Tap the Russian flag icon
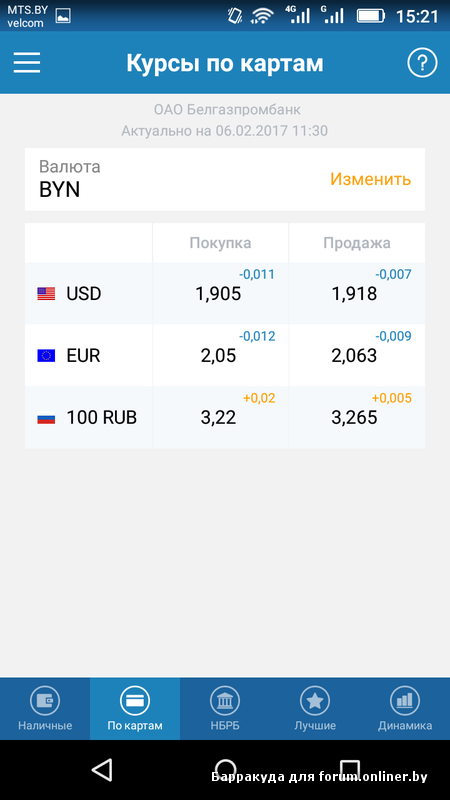 tap(46, 418)
